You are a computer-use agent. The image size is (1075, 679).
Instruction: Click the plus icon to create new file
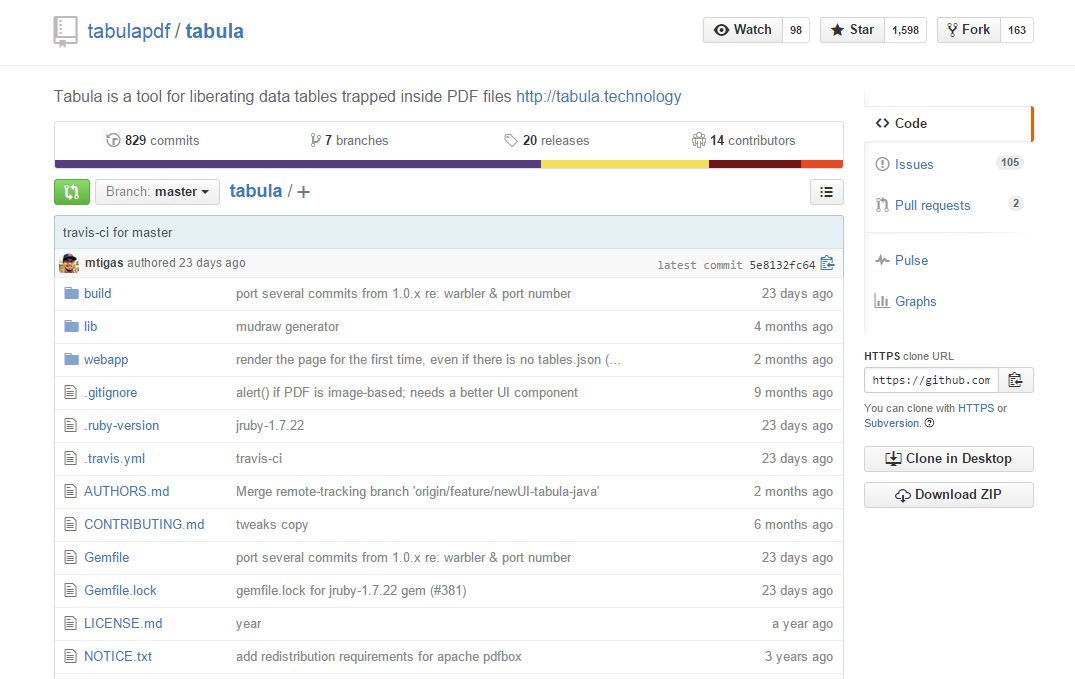pos(303,192)
